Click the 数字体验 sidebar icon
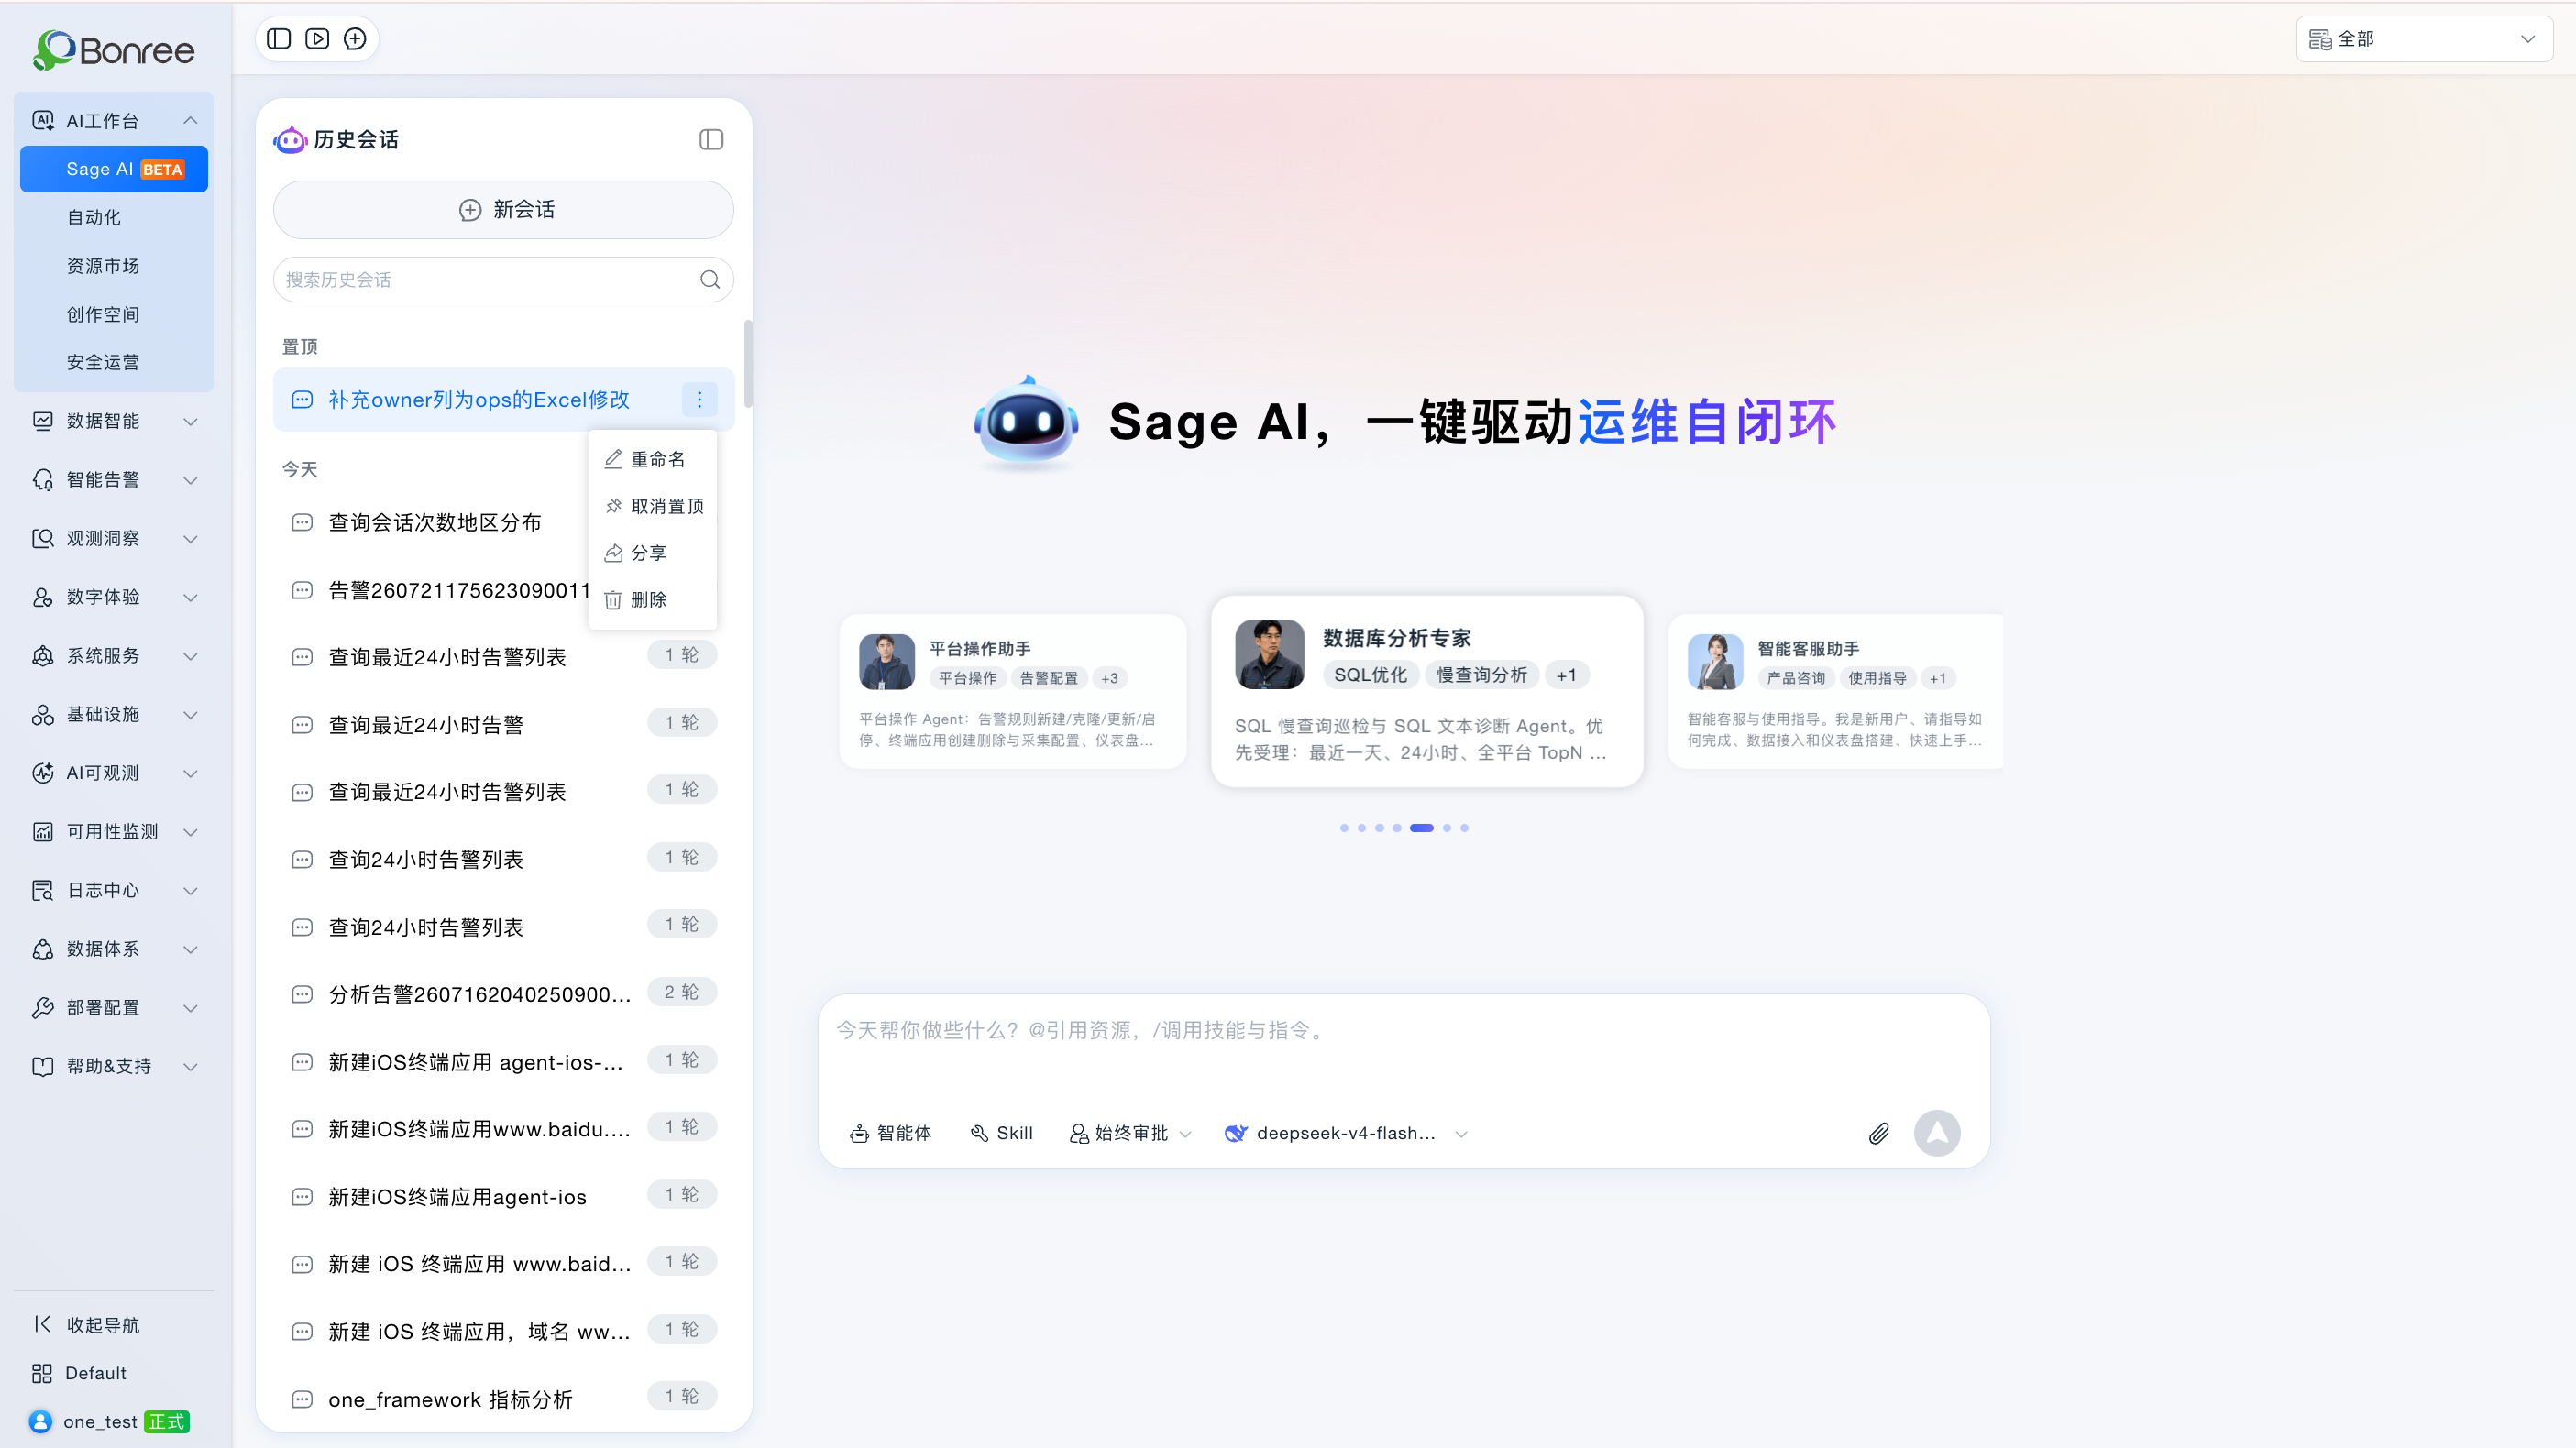 point(42,597)
